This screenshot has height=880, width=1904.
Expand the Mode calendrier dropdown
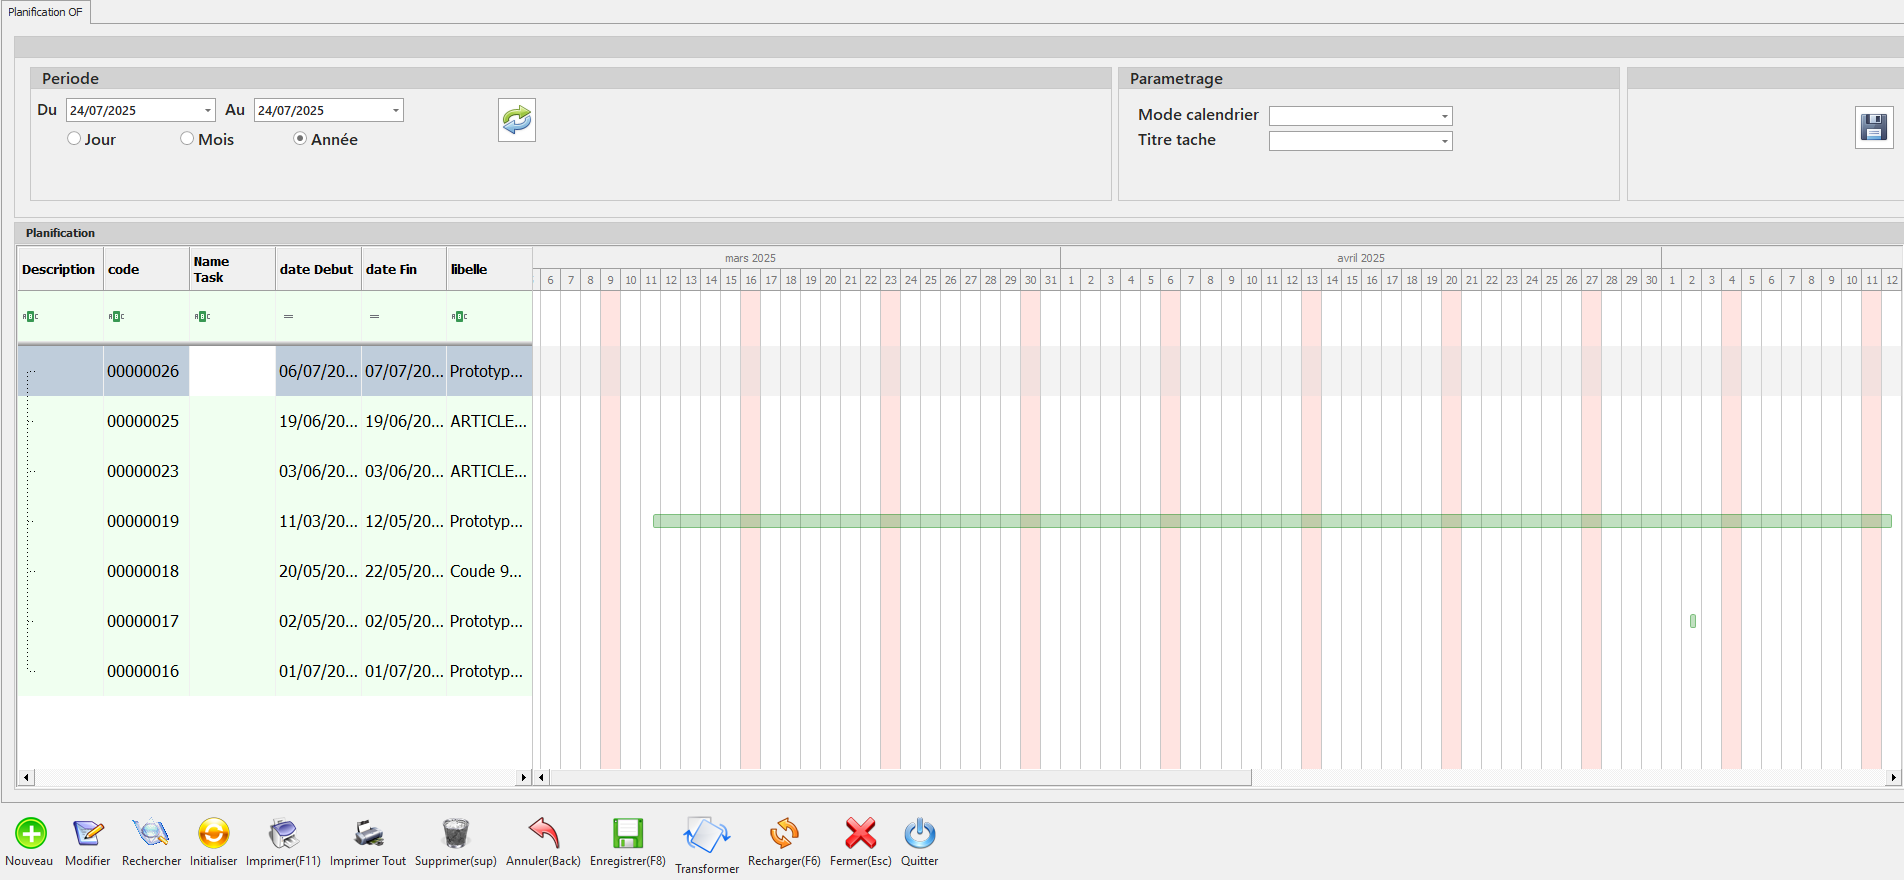pyautogui.click(x=1444, y=116)
